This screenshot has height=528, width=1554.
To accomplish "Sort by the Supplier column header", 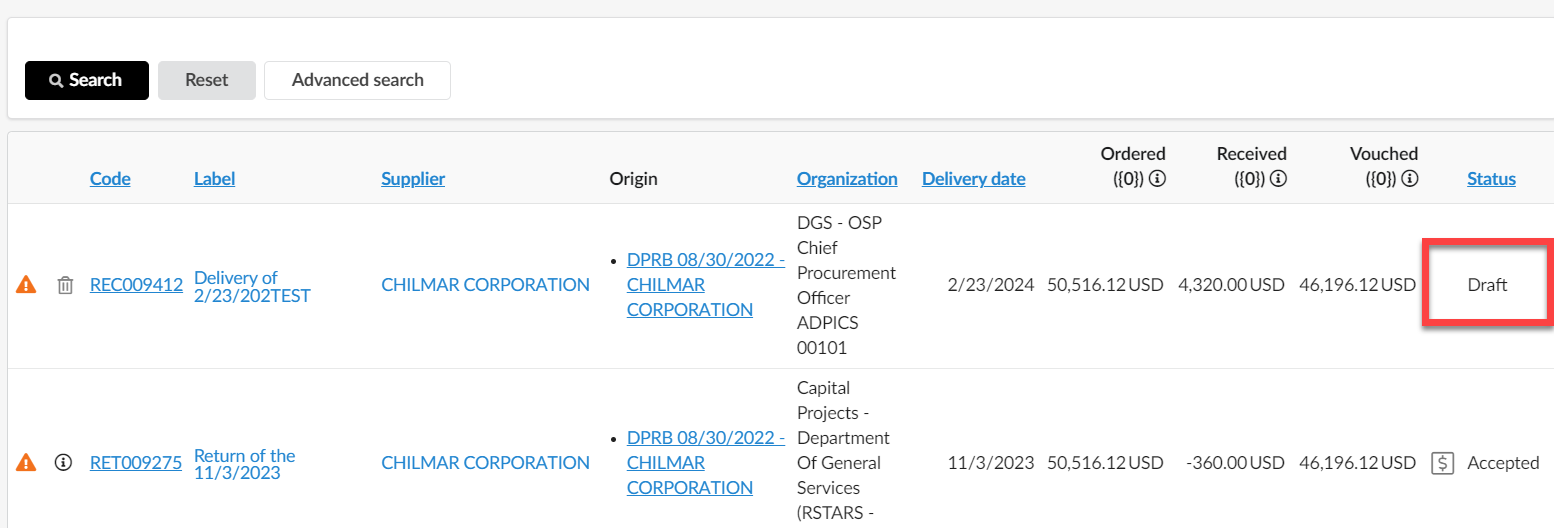I will (x=413, y=179).
